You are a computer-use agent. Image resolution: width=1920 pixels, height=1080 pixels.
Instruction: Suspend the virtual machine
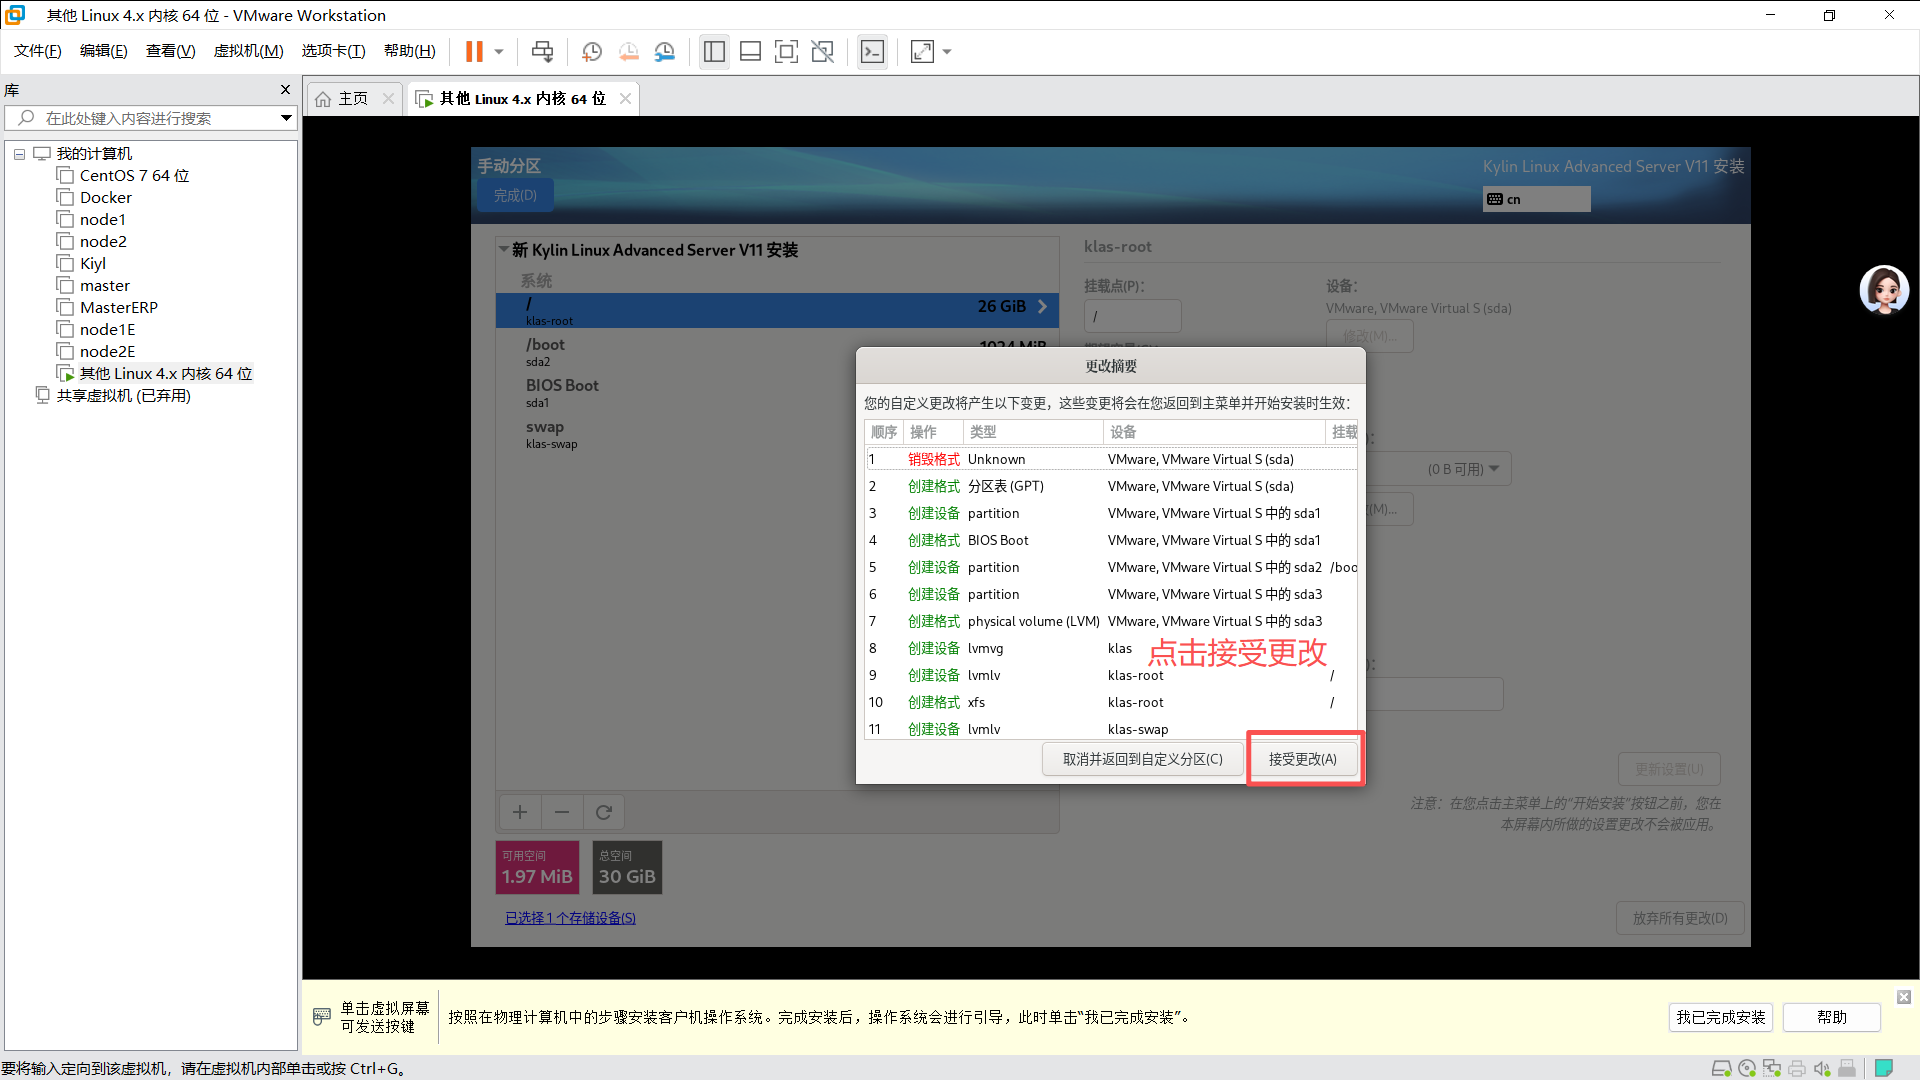point(474,51)
